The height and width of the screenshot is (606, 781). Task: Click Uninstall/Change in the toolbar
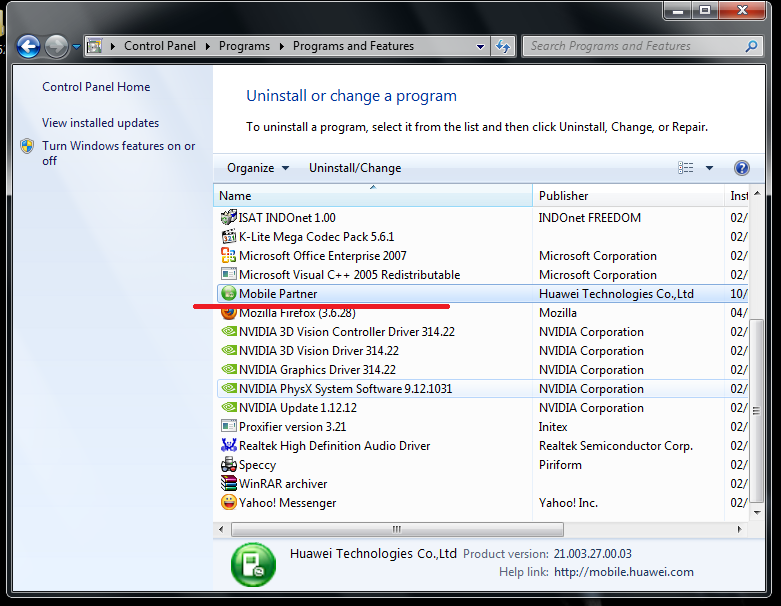click(x=355, y=168)
